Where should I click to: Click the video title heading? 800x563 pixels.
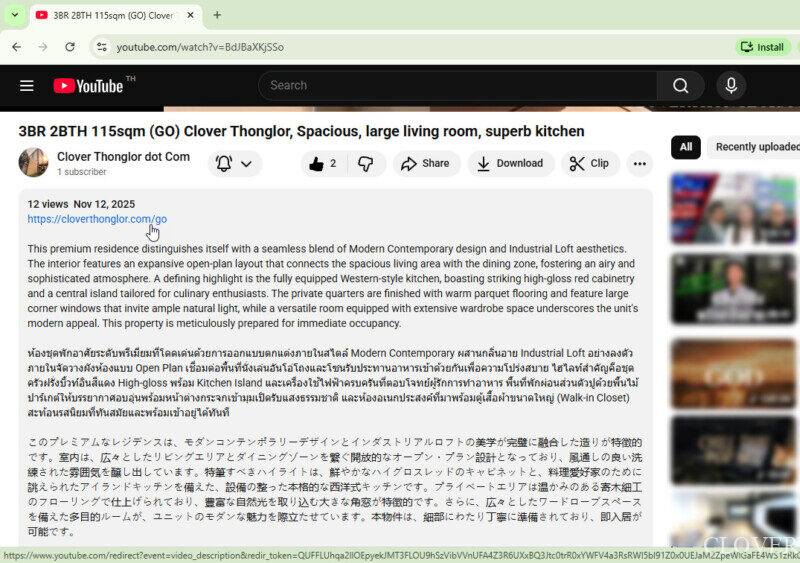click(x=302, y=131)
